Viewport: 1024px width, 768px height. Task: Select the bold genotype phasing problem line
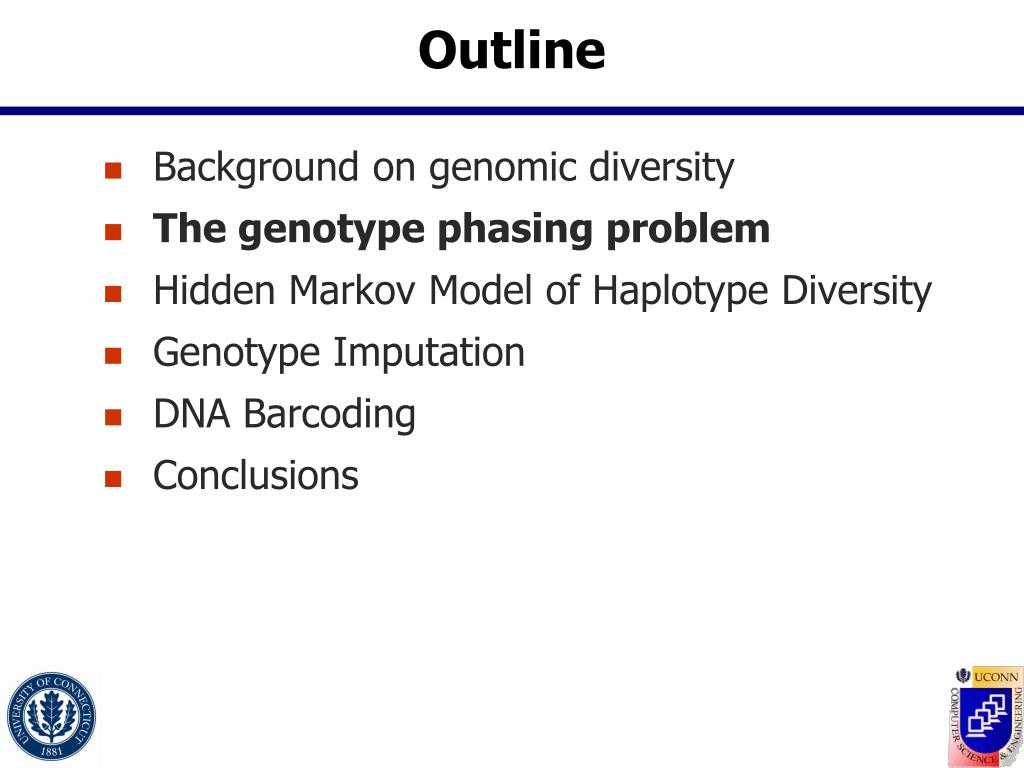coord(461,229)
